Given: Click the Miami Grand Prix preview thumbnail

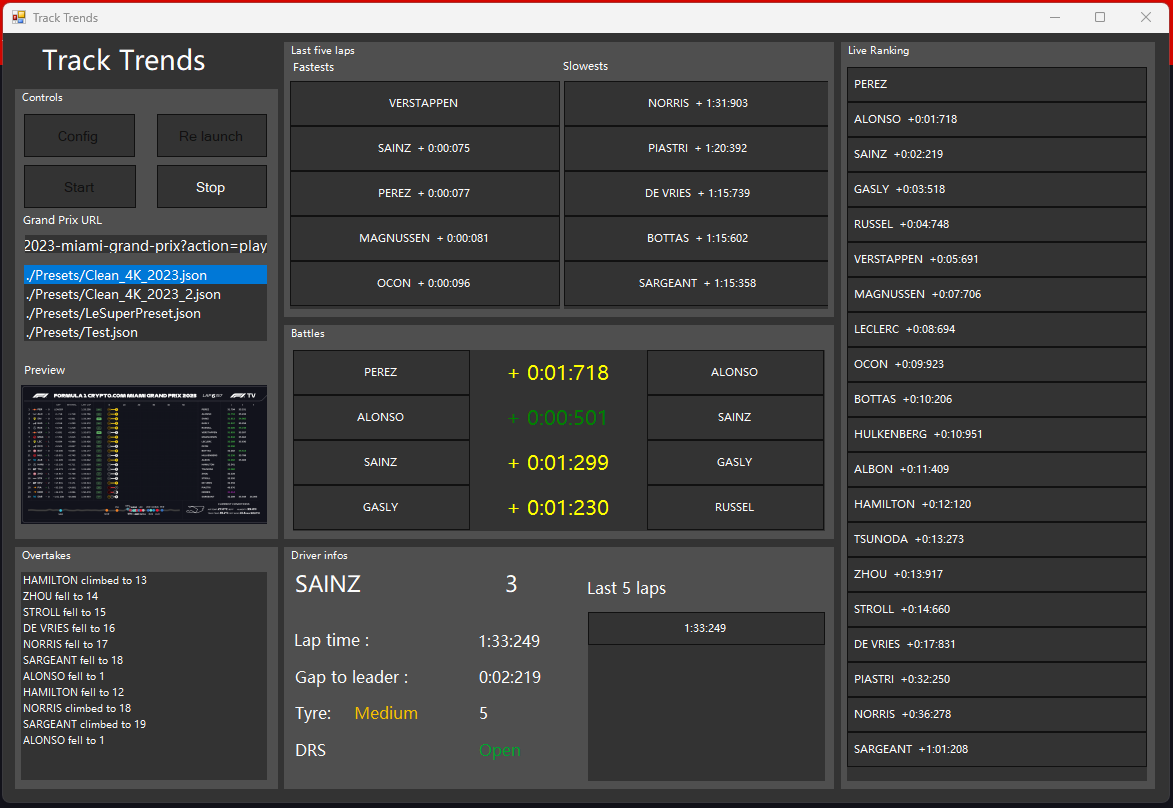Looking at the screenshot, I should click(145, 454).
